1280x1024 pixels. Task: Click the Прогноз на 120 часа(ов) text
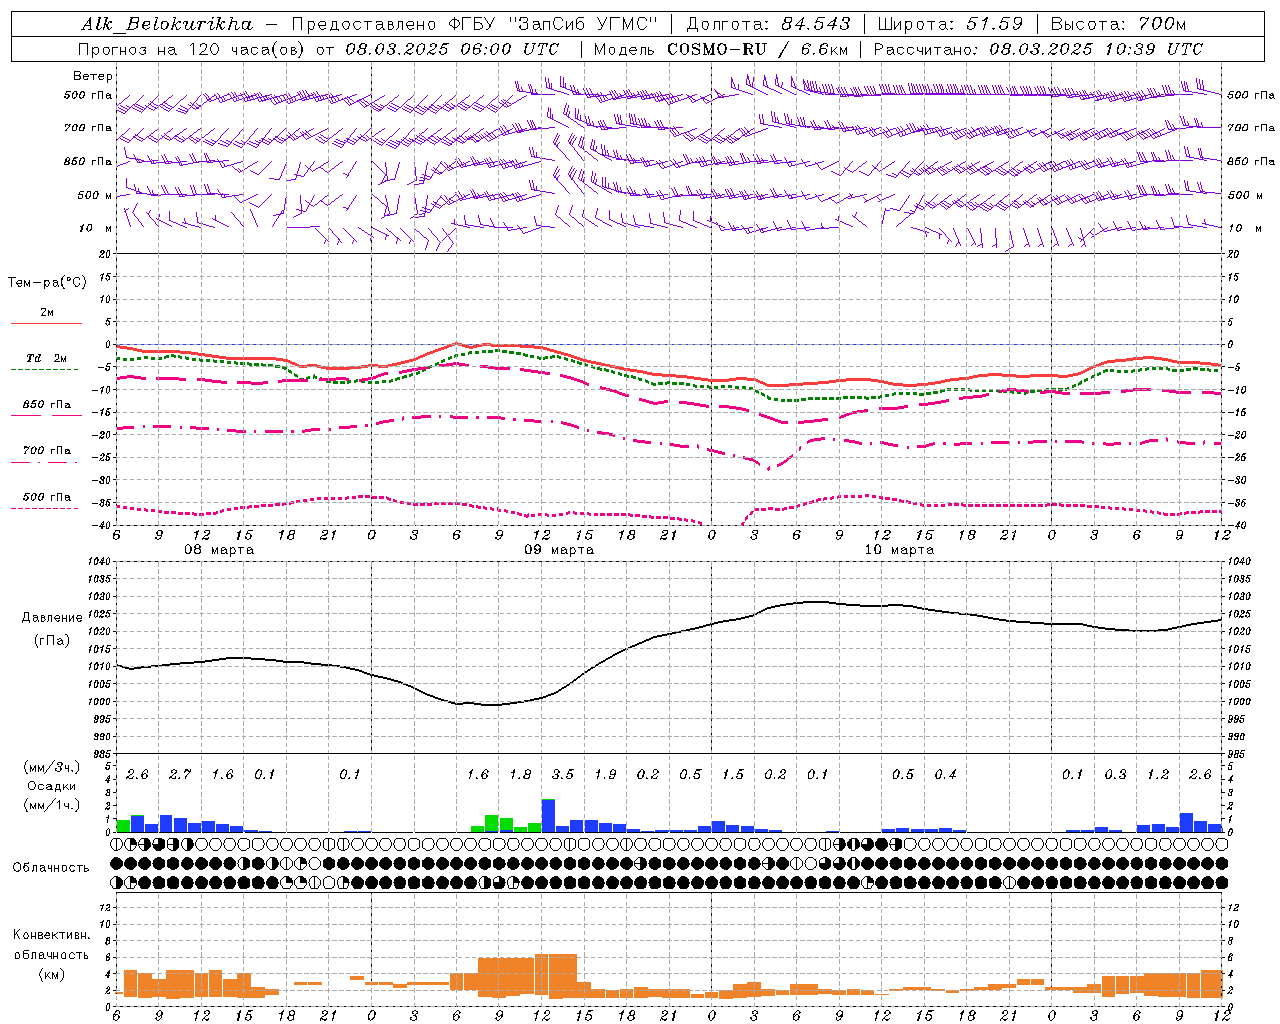(192, 49)
